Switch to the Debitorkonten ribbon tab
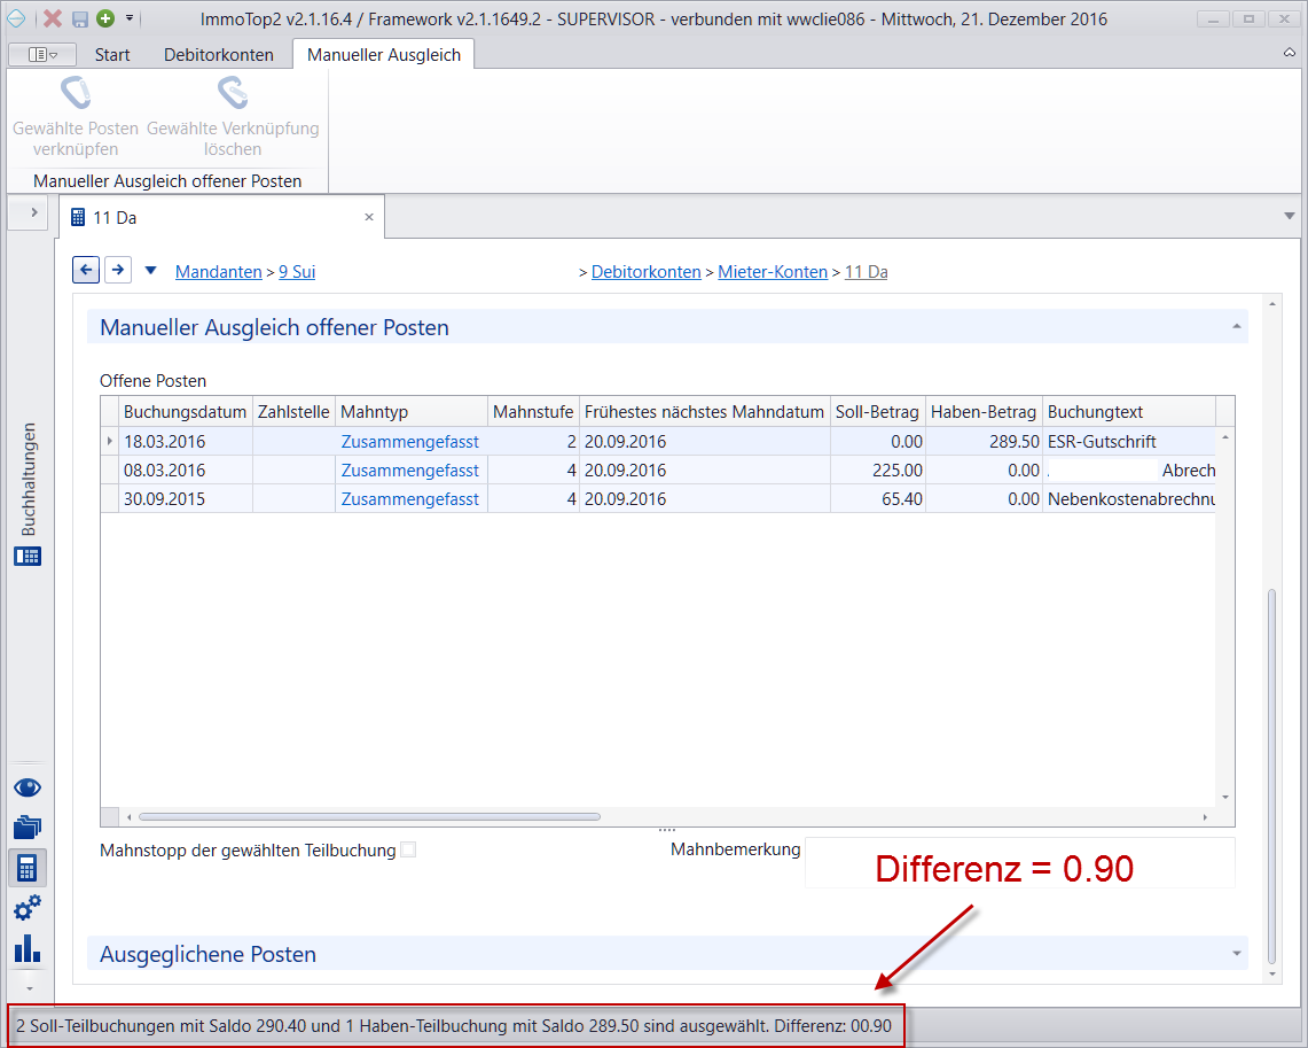 (219, 55)
